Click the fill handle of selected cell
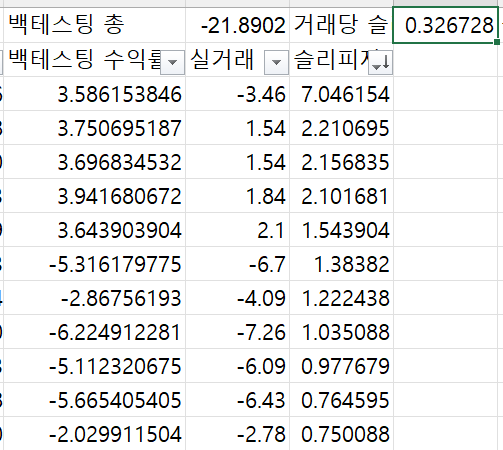The image size is (503, 450). [x=497, y=42]
